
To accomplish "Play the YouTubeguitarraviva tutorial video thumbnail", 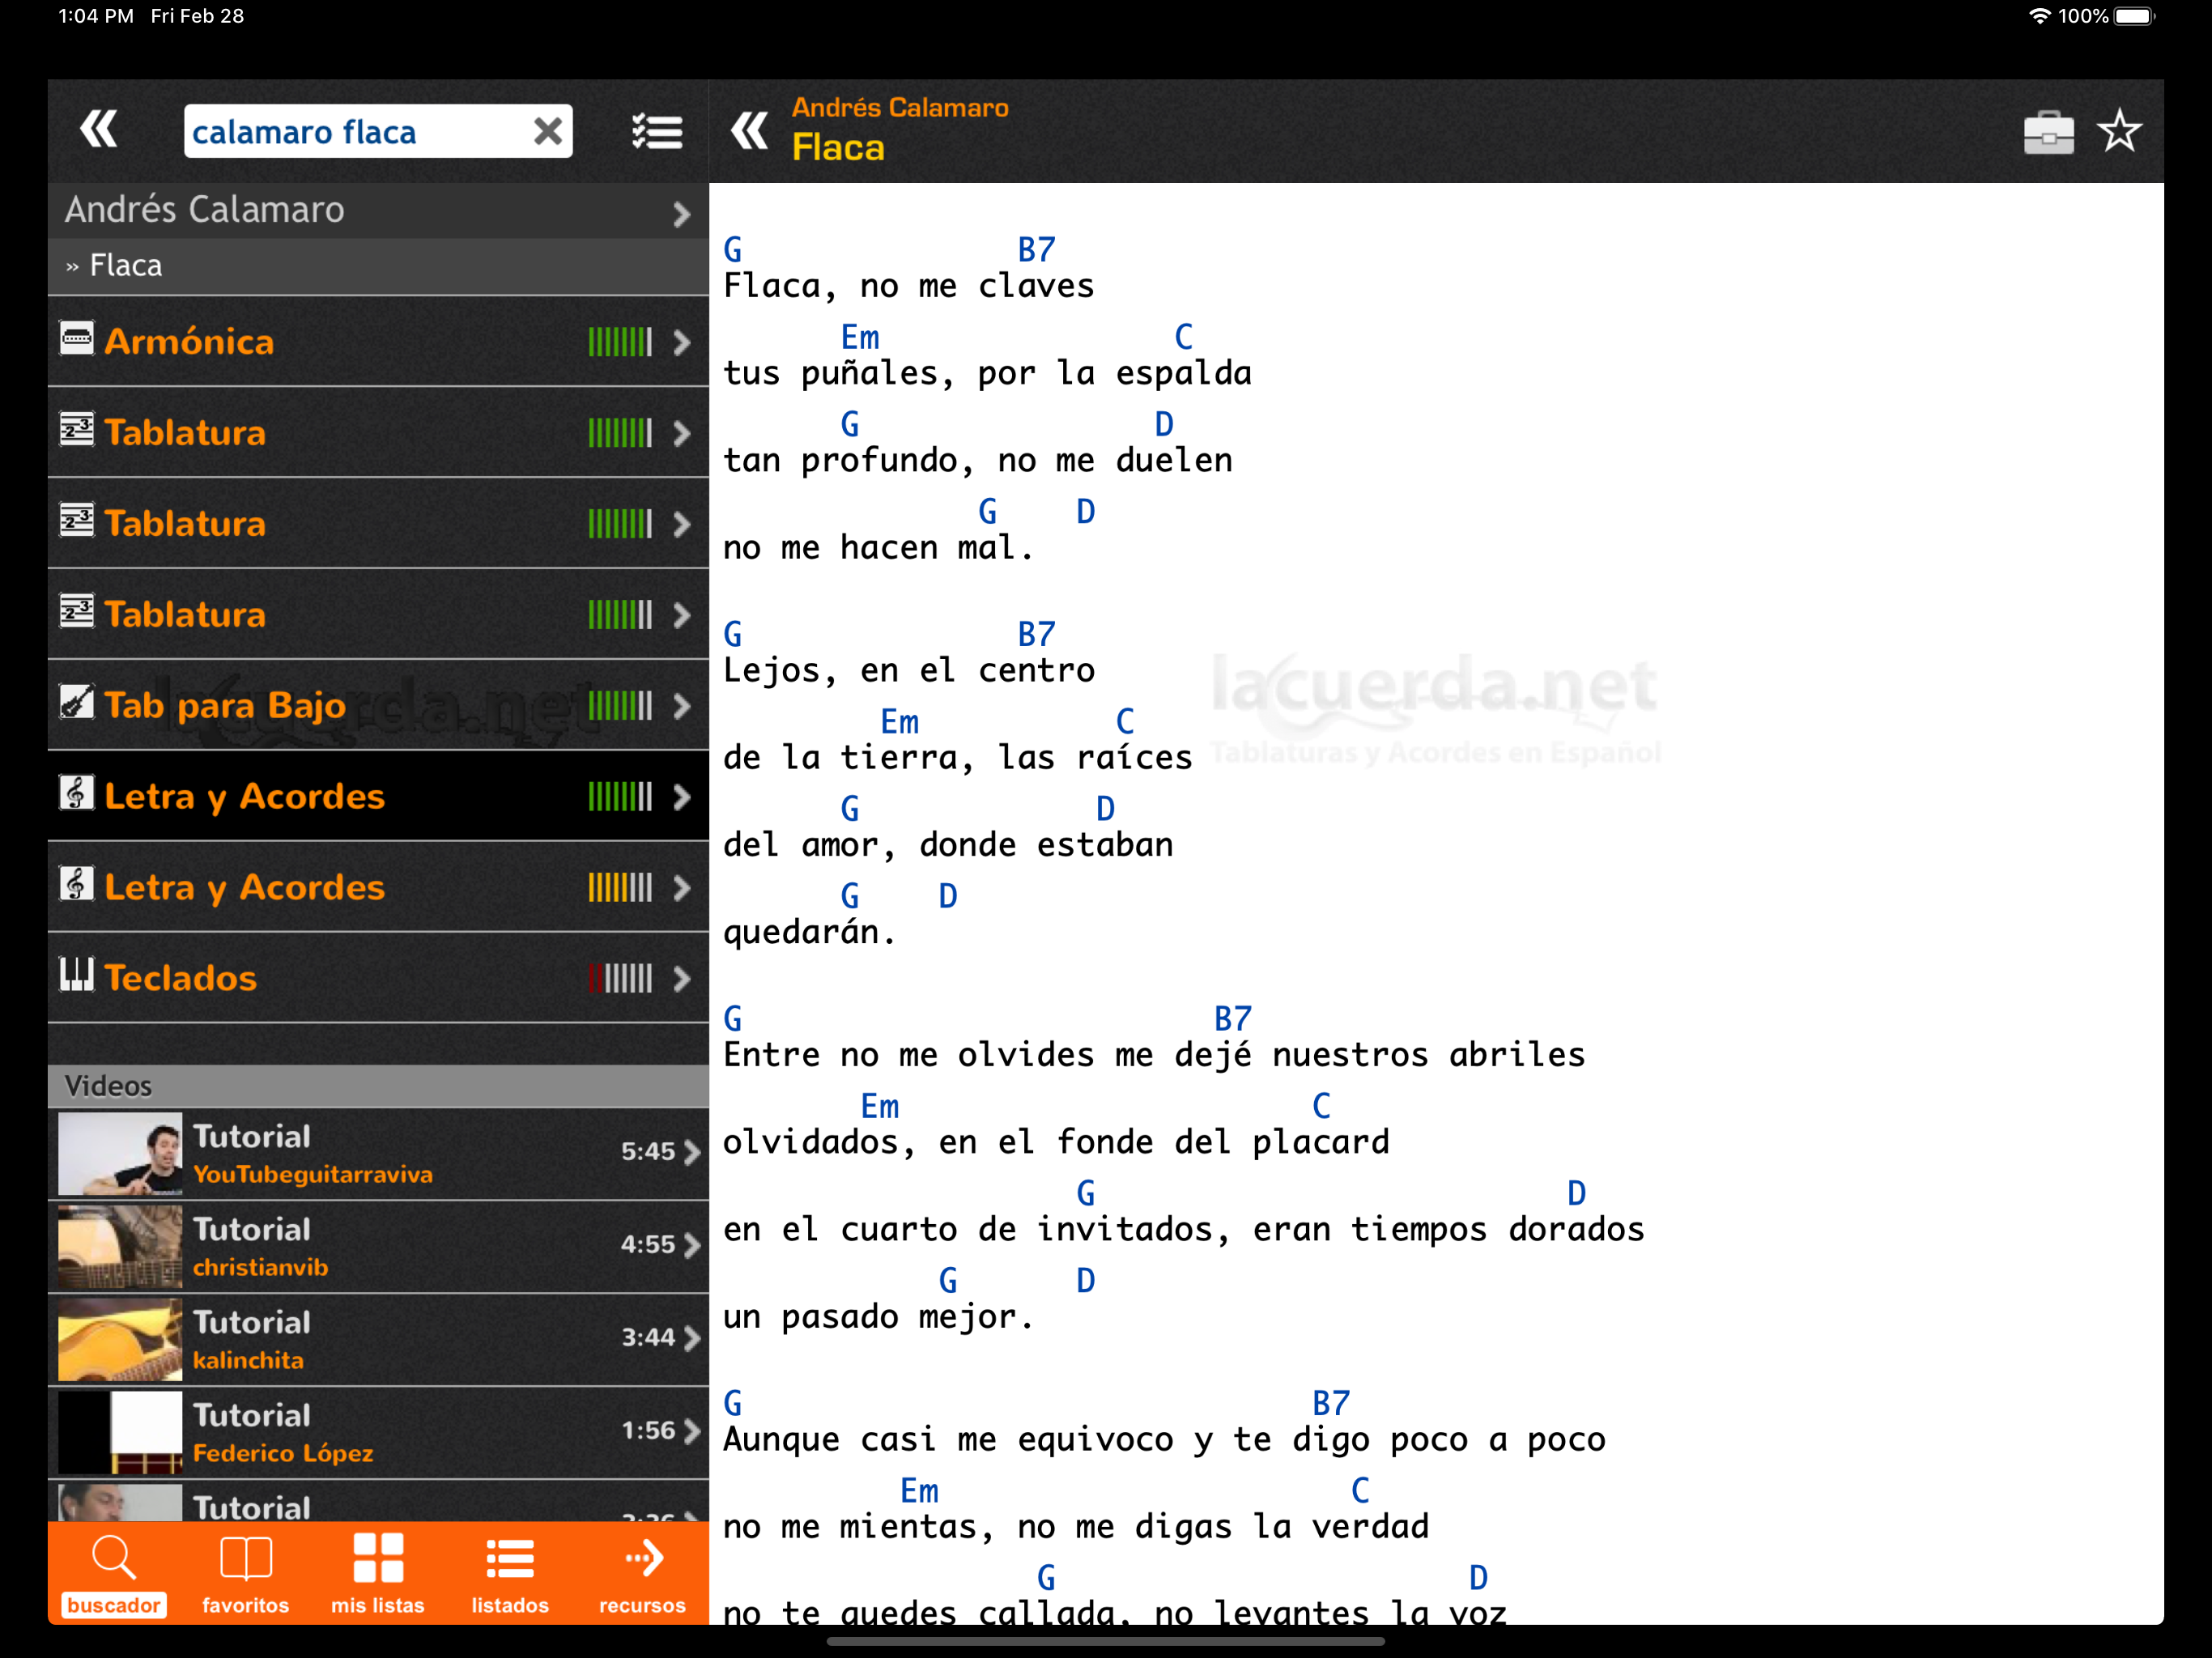I will coord(120,1154).
